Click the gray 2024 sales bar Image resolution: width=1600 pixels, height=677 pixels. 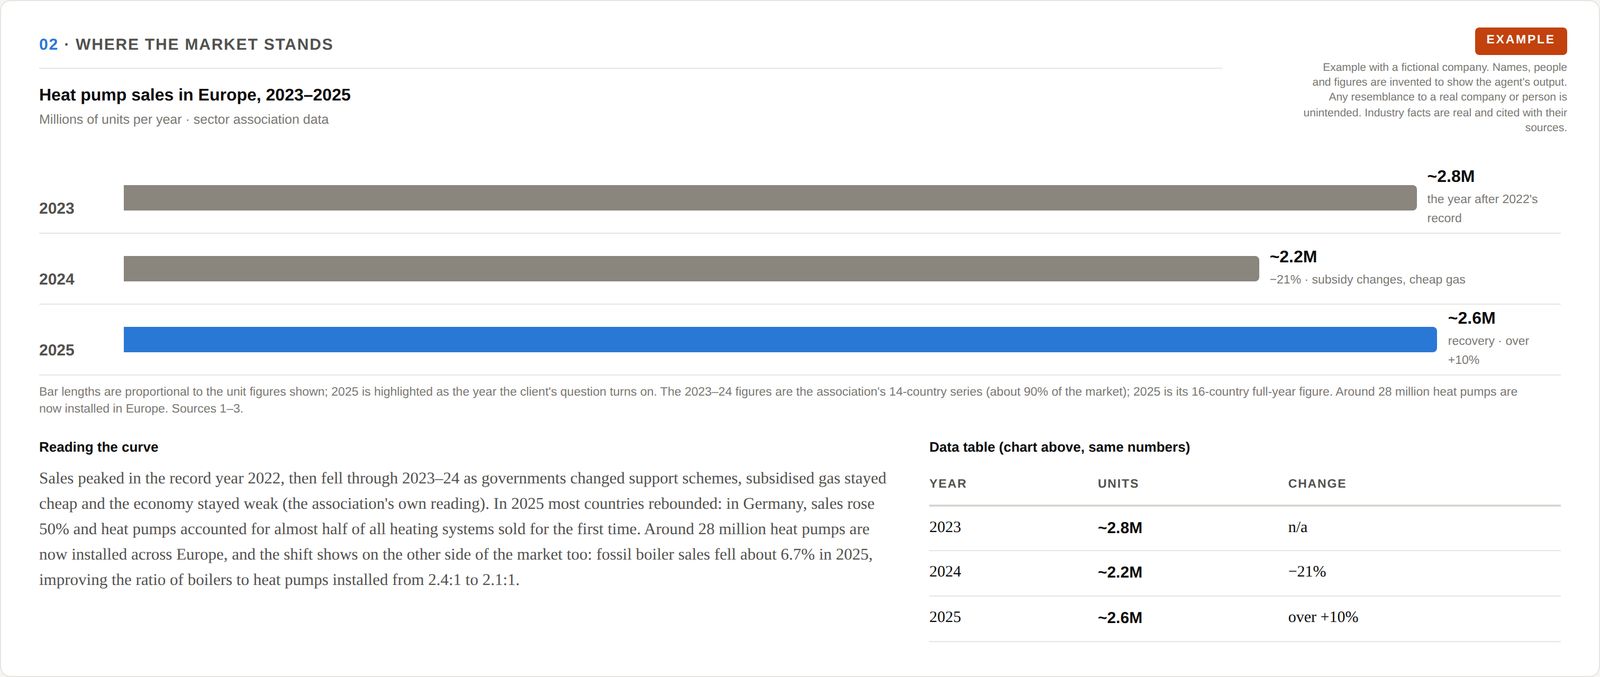[x=691, y=269]
